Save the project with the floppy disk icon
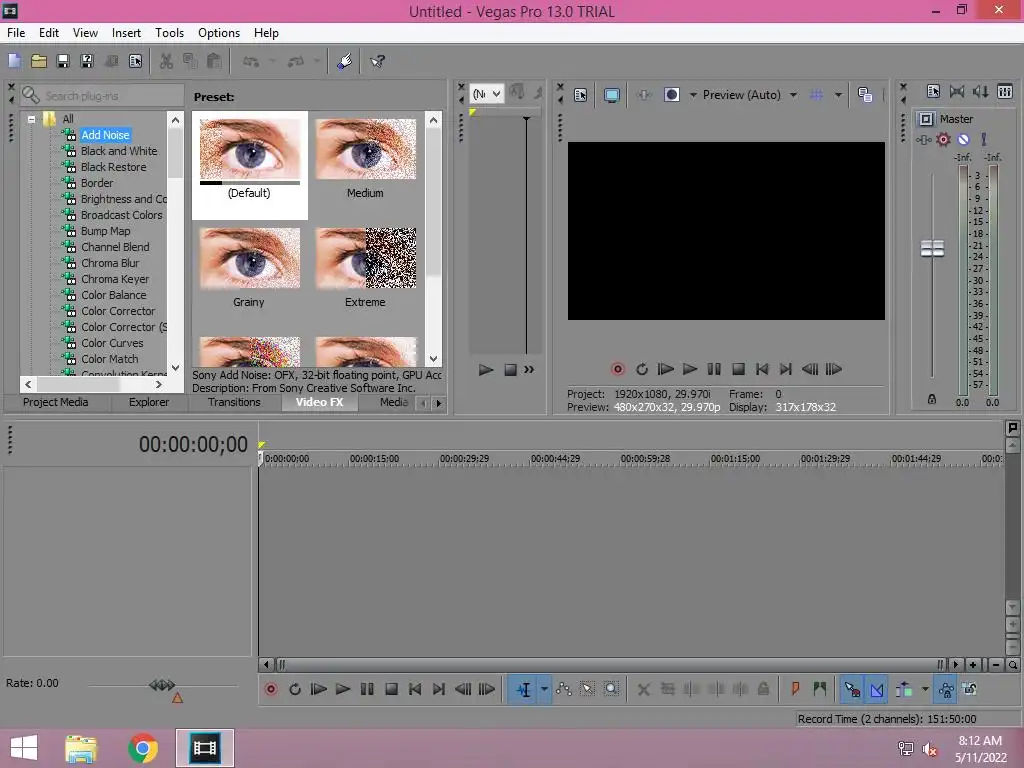This screenshot has height=768, width=1024. click(63, 61)
